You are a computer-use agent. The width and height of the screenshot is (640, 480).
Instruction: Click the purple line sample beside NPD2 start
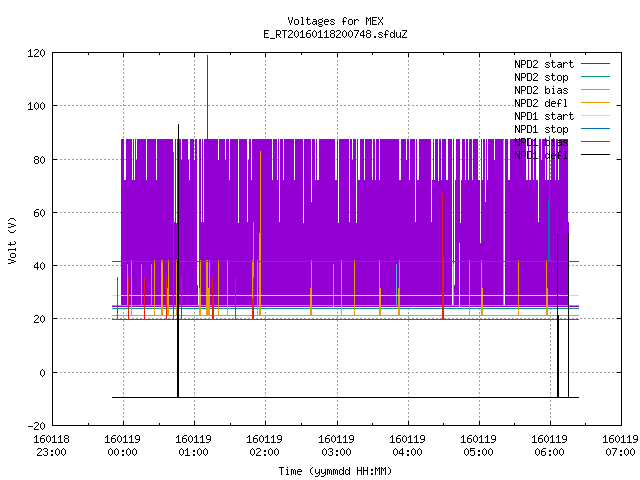click(x=596, y=64)
